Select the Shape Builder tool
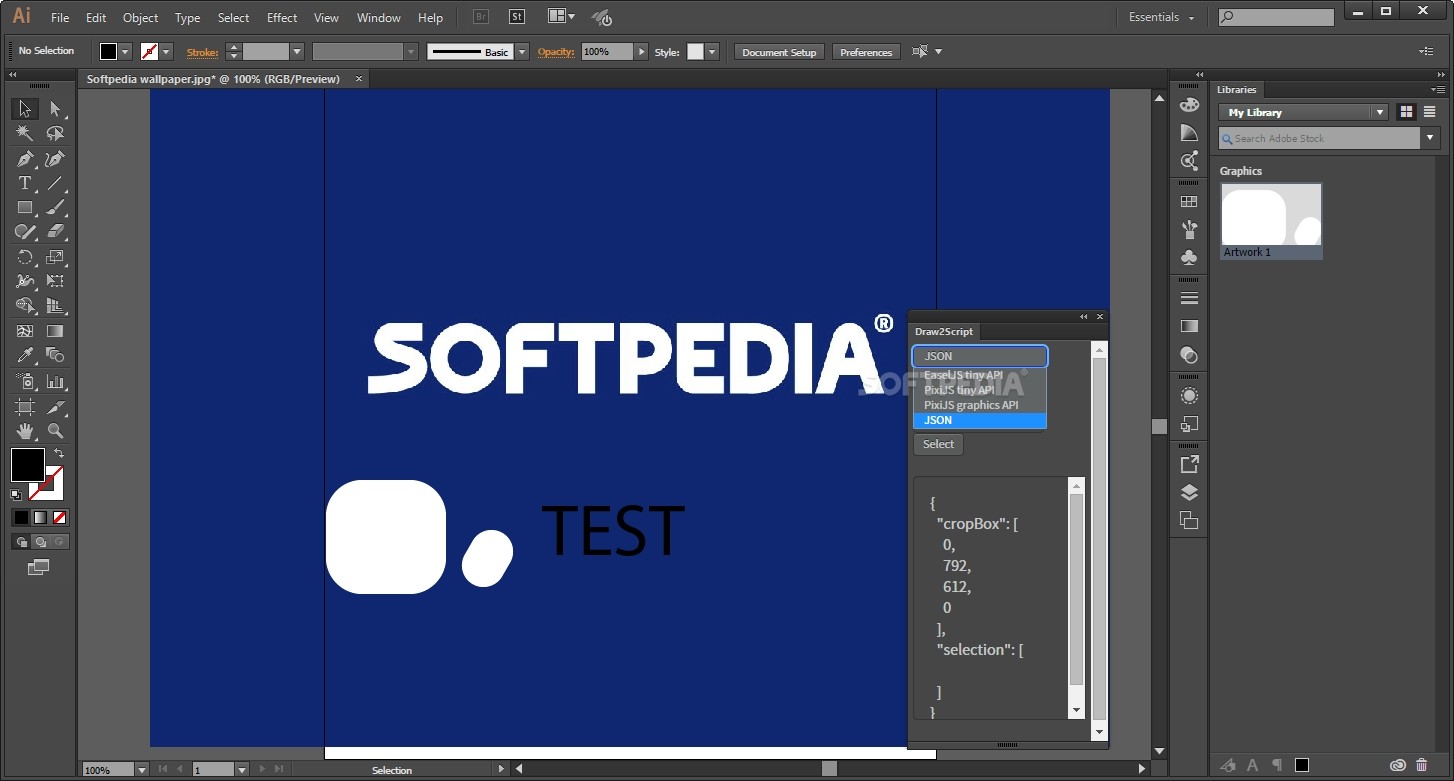Screen dimensions: 1454x781 pos(25,306)
